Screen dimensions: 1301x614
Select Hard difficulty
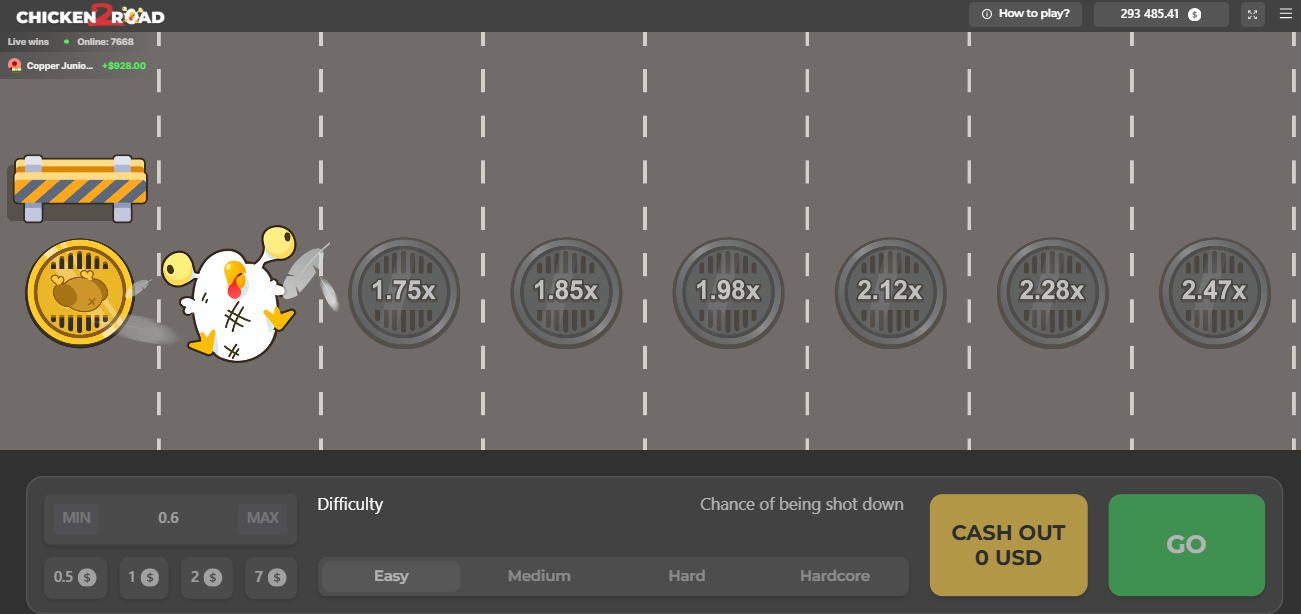687,576
